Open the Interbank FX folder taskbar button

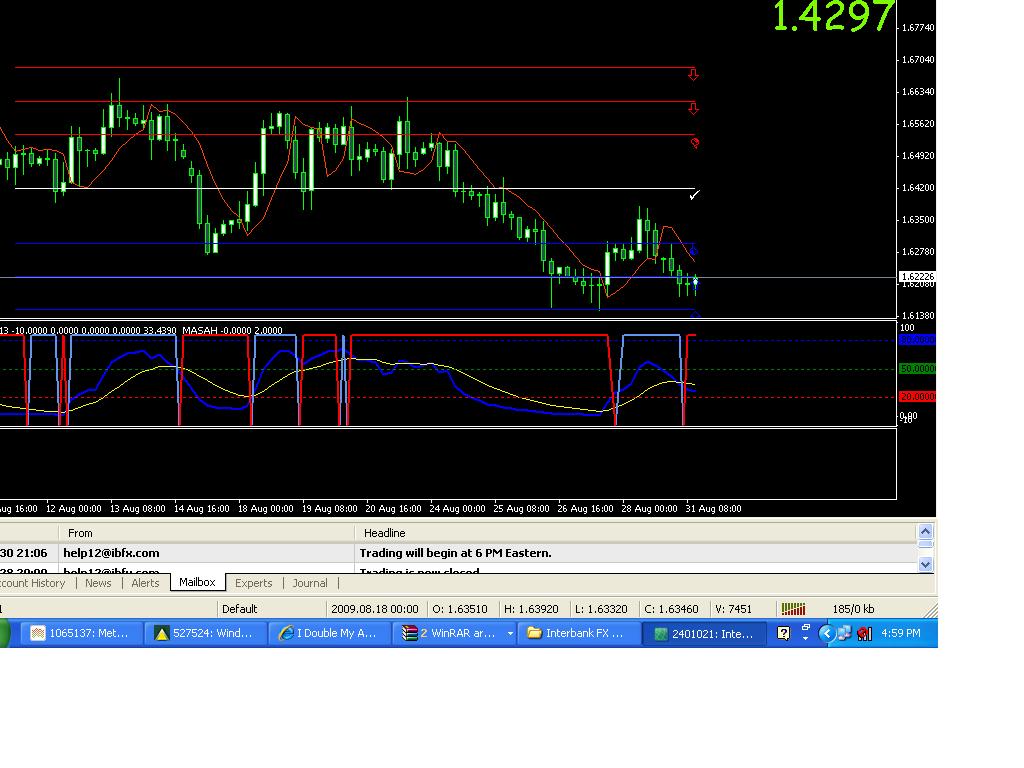pyautogui.click(x=578, y=633)
